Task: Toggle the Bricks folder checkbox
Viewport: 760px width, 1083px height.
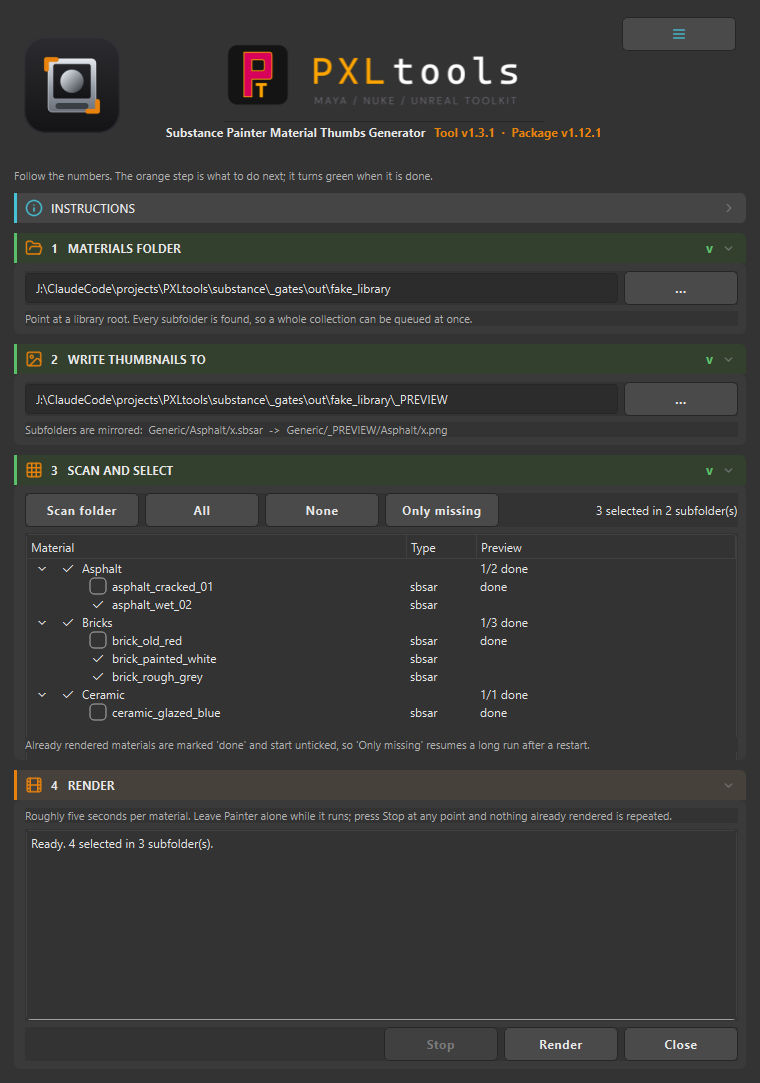Action: pos(68,622)
